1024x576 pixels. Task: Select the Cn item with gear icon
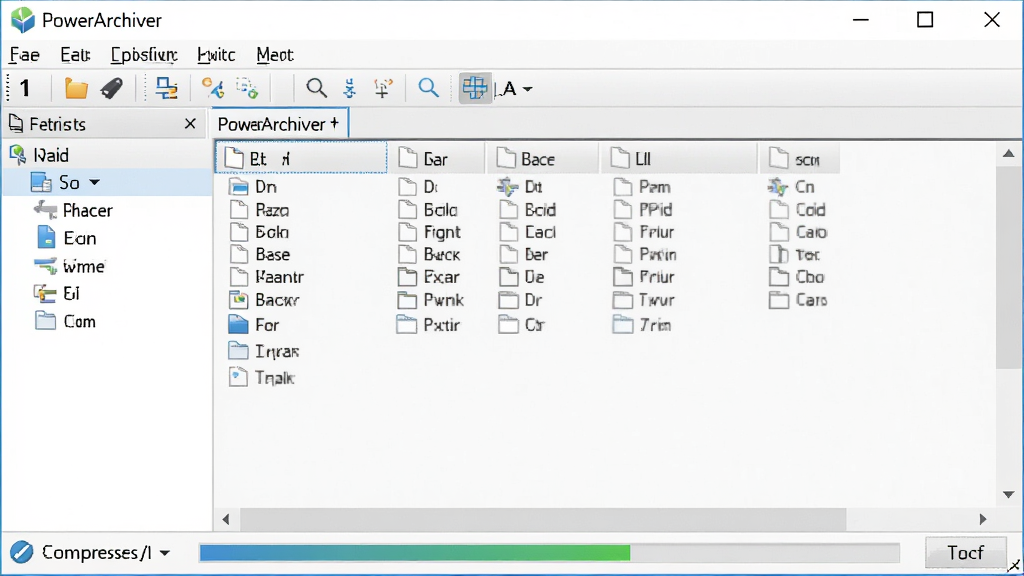(x=792, y=187)
